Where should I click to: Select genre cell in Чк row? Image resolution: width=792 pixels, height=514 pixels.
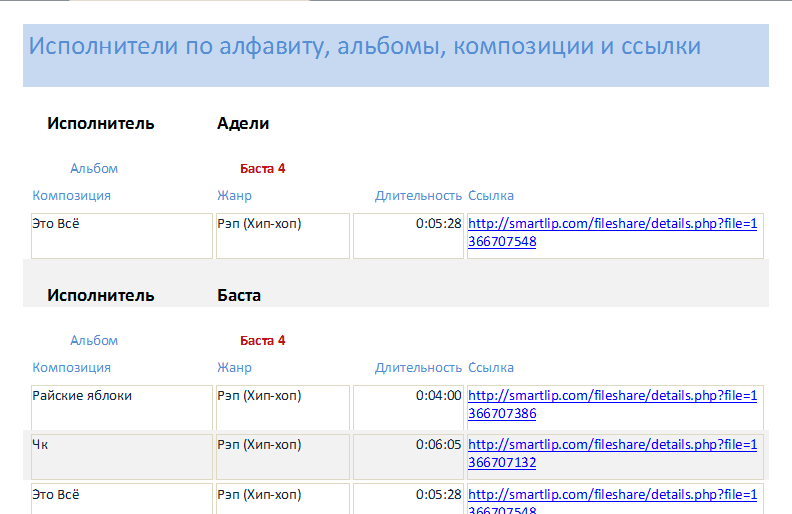[x=283, y=457]
